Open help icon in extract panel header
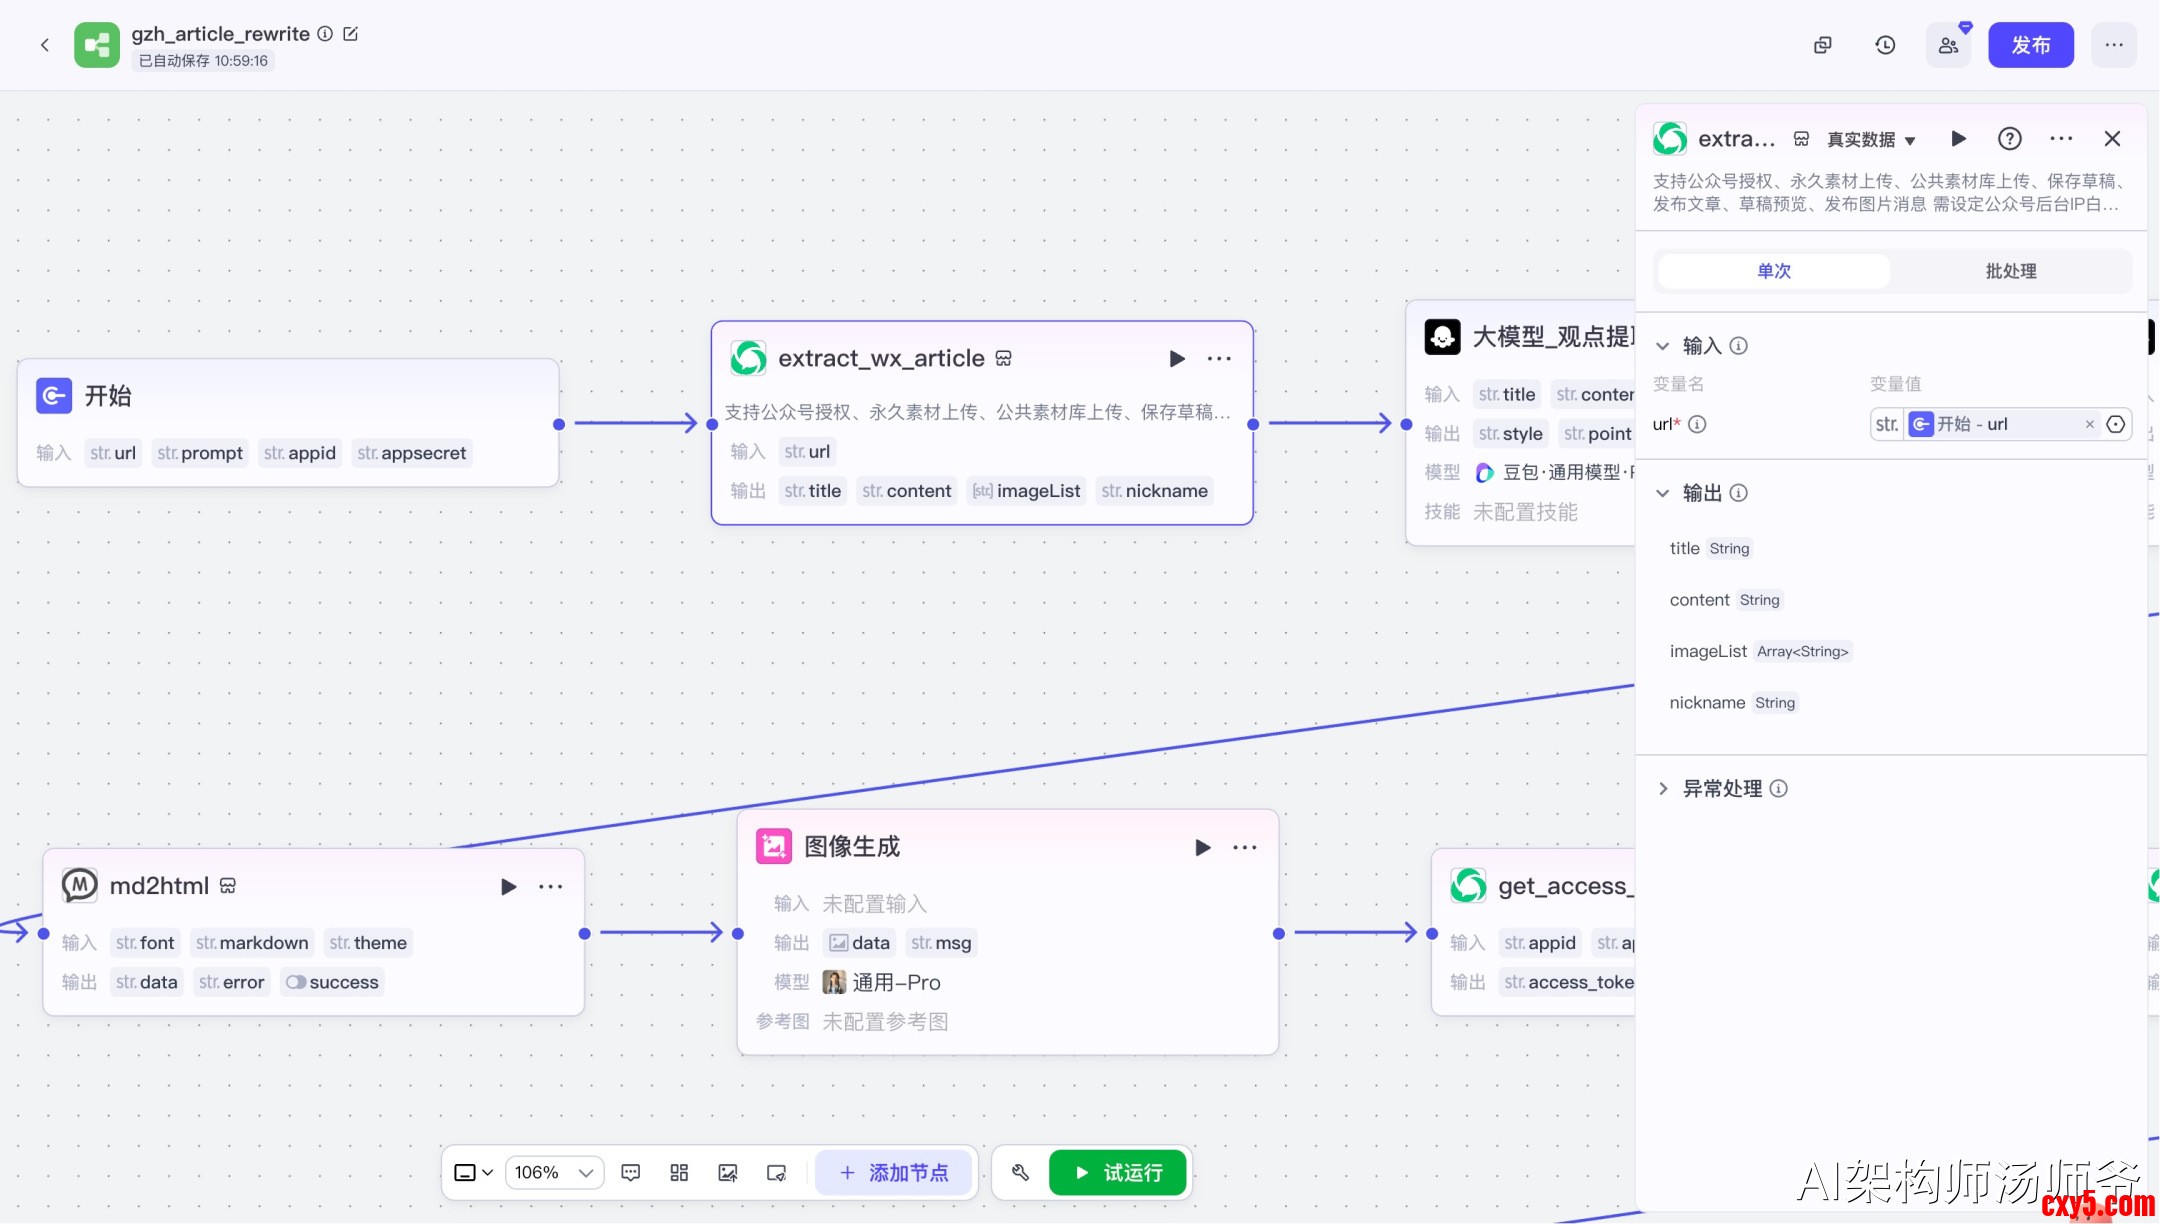Screen dimensions: 2160x1224 pos(2009,139)
